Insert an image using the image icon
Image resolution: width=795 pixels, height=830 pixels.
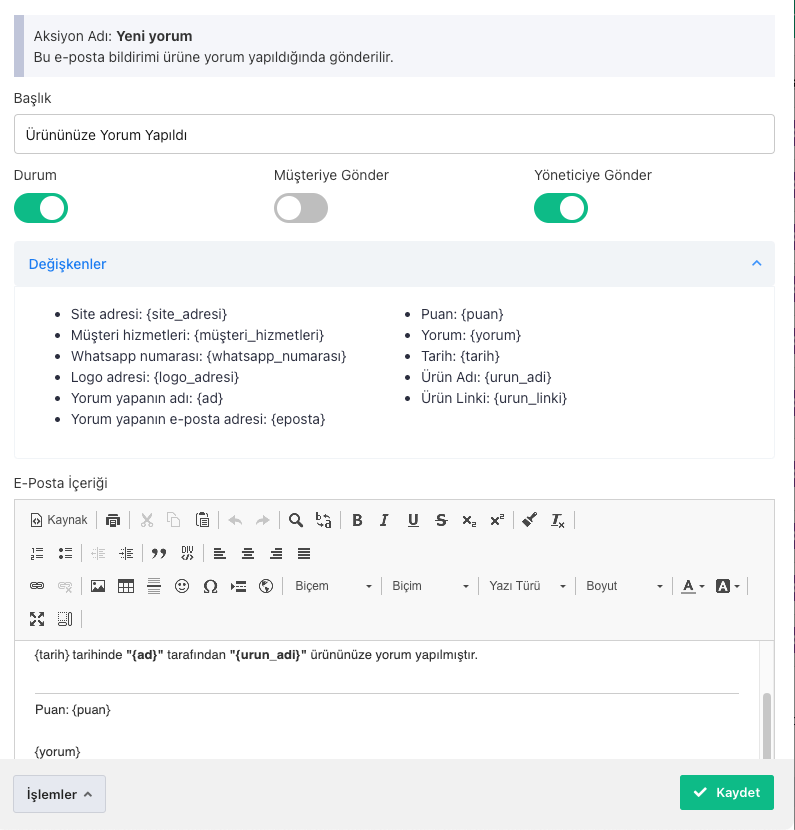click(x=98, y=586)
